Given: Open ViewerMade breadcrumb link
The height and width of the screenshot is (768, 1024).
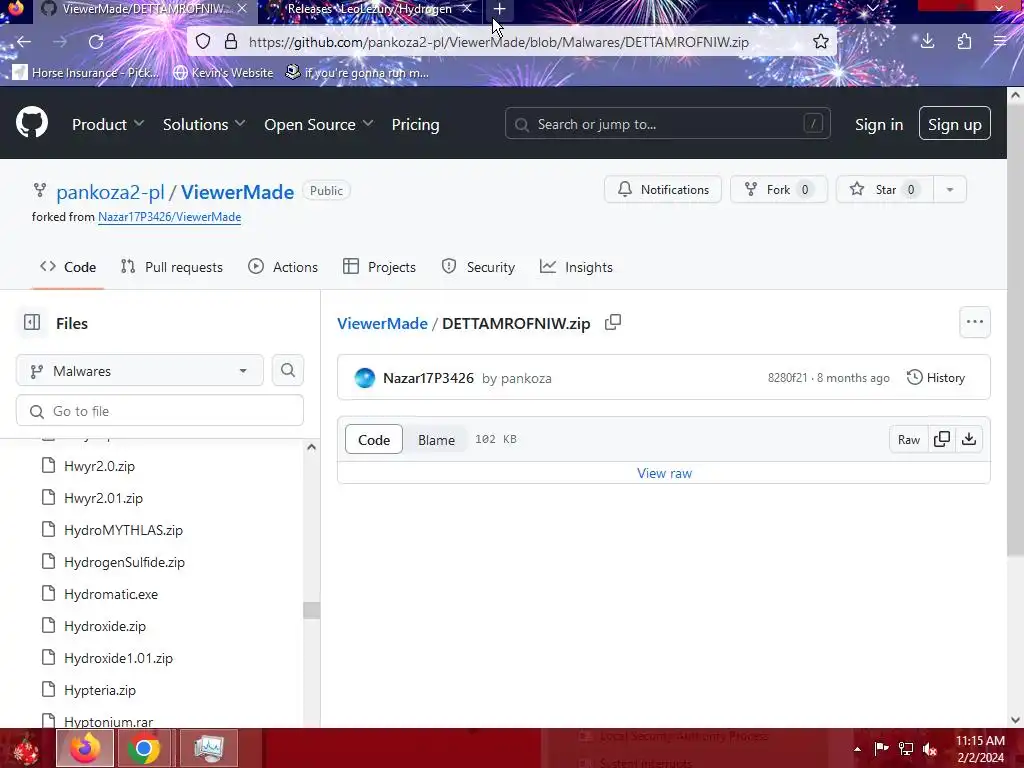Looking at the screenshot, I should point(382,323).
